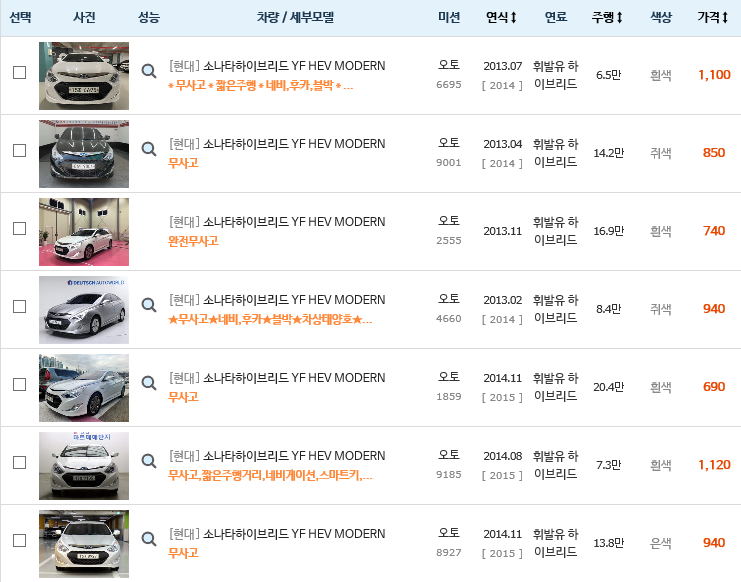Click the 미션 column header
Image resolution: width=741 pixels, height=582 pixels.
(x=449, y=17)
